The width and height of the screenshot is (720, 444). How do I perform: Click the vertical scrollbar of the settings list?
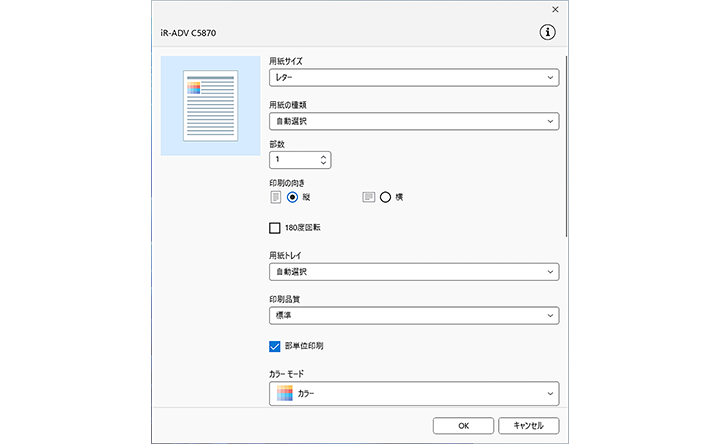coord(567,150)
